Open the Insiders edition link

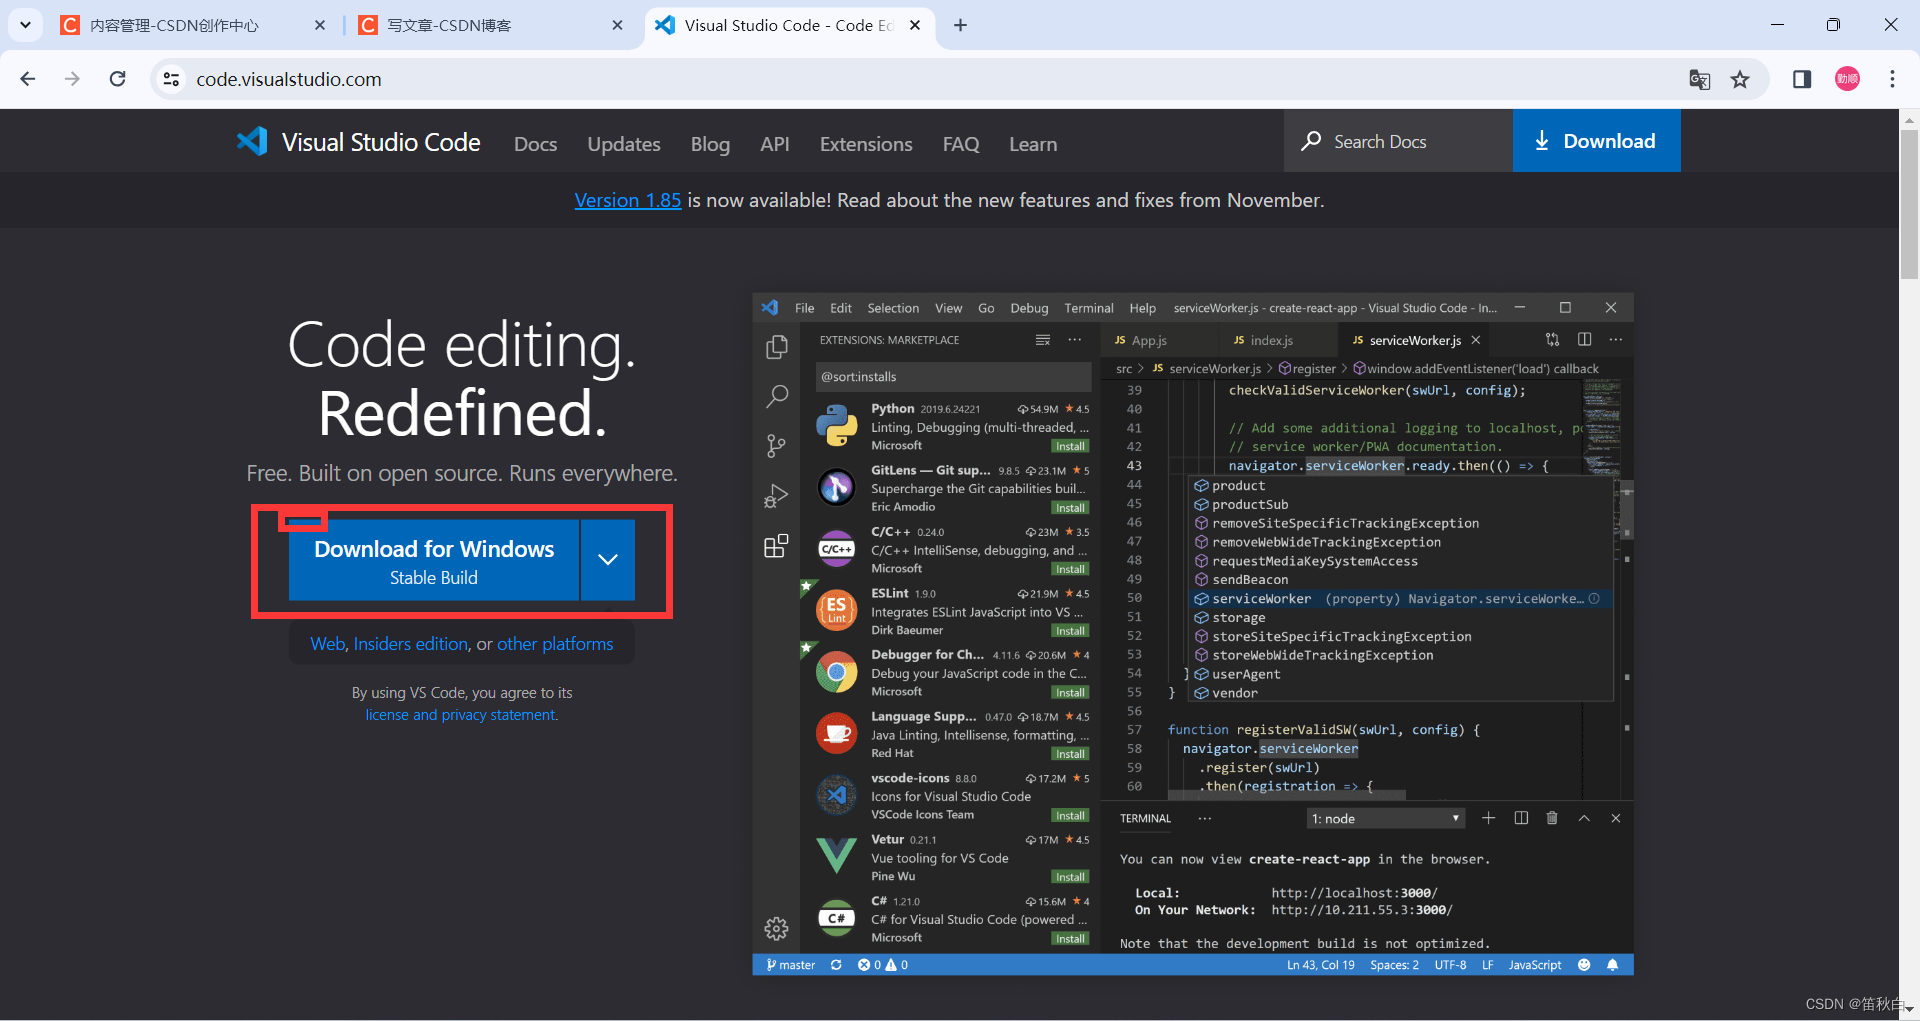coord(411,644)
